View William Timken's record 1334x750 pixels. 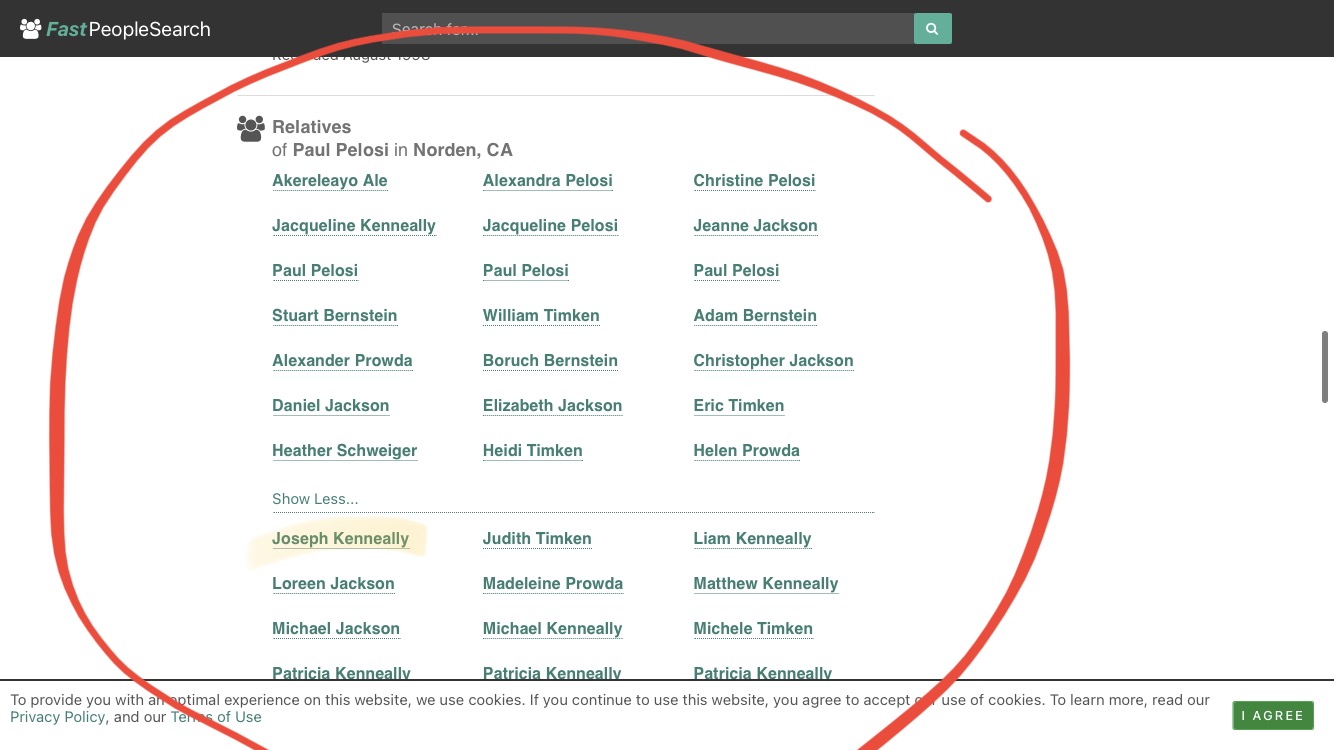coord(541,316)
